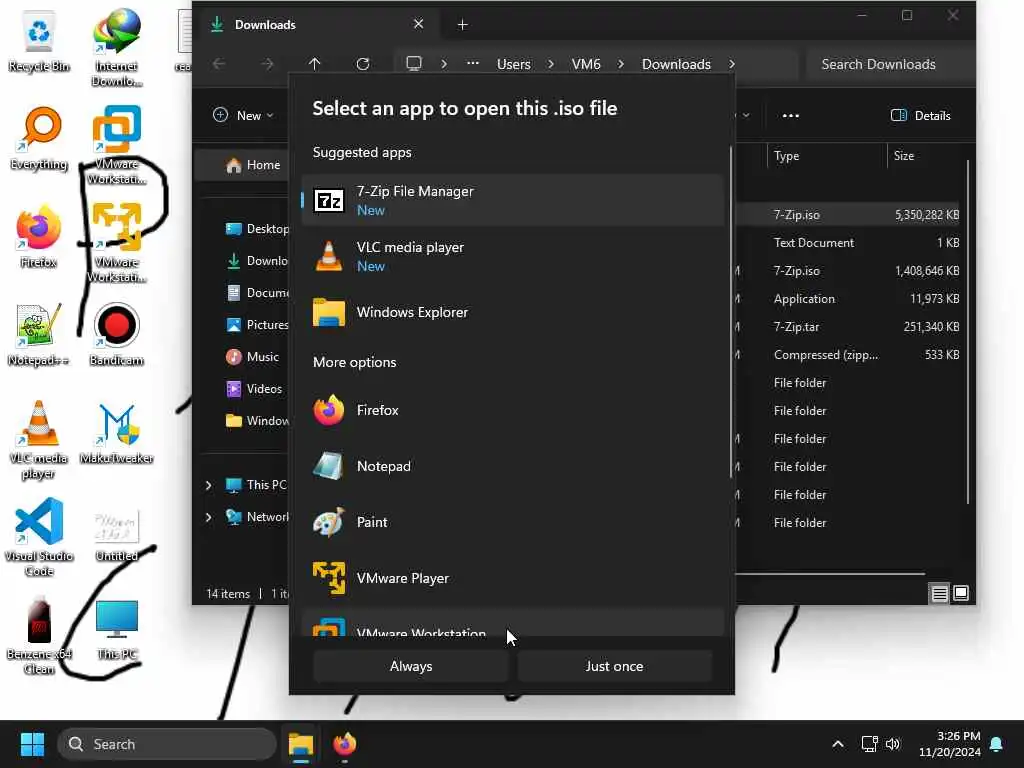Click the taskbar Search box
The image size is (1024, 768).
coord(167,744)
